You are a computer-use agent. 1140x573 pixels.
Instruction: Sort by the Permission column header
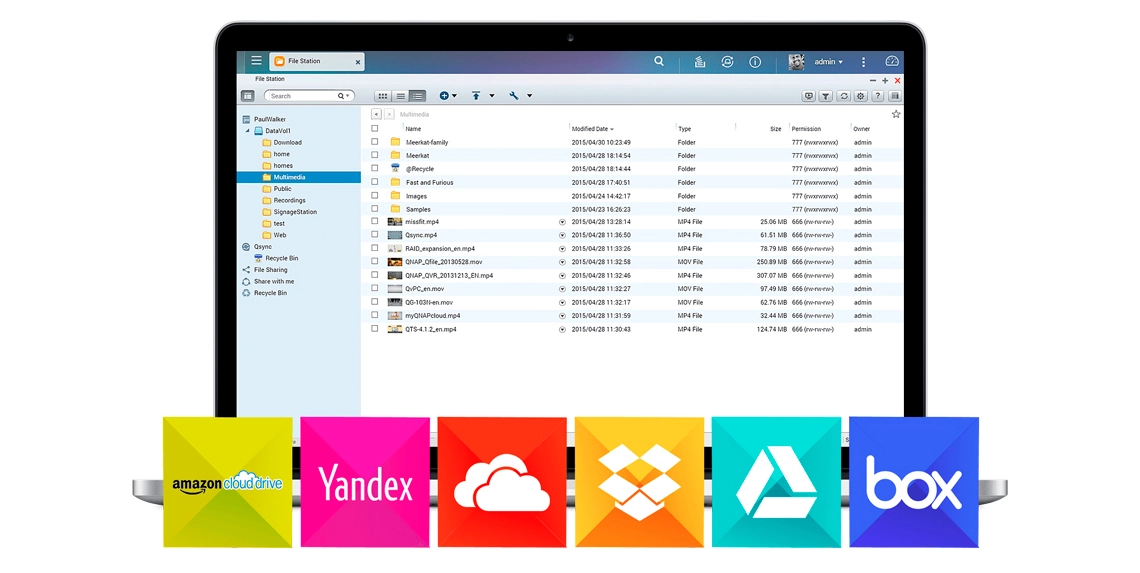(806, 129)
